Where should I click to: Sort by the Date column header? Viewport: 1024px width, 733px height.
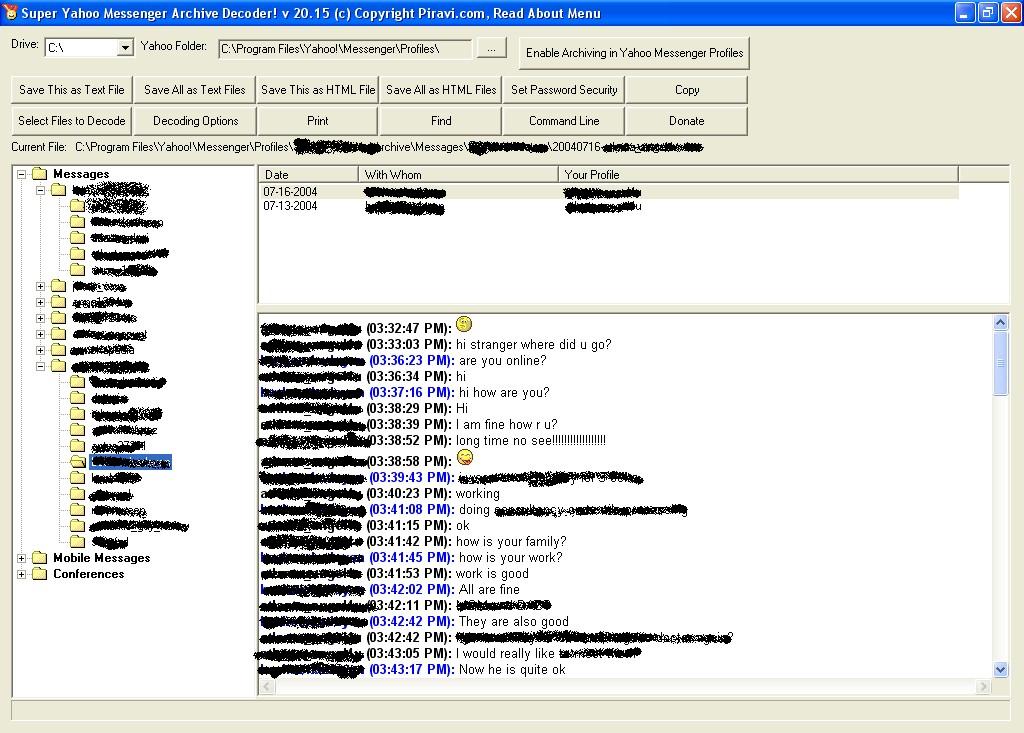[308, 174]
